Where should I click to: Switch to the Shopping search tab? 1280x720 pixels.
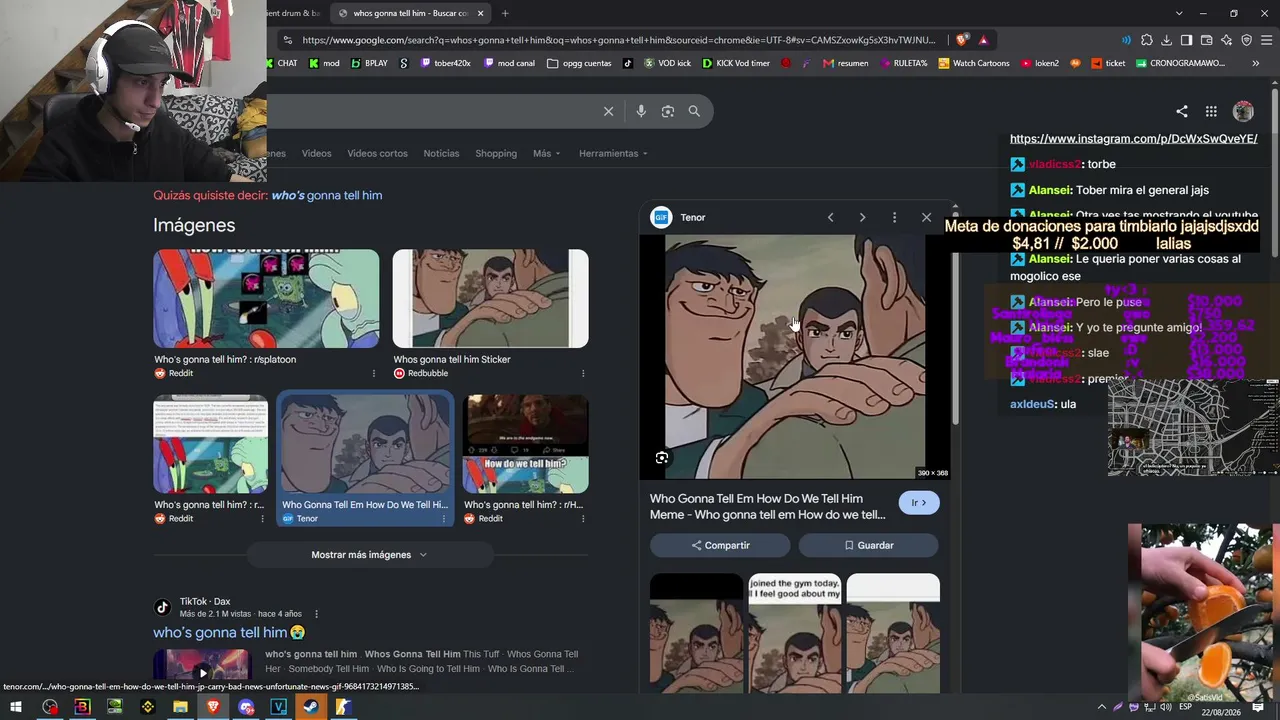[496, 153]
